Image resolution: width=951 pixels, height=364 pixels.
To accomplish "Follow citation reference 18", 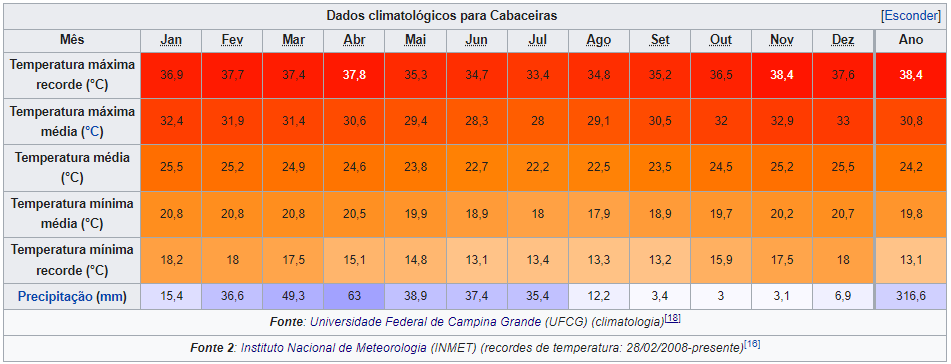I will (x=671, y=318).
